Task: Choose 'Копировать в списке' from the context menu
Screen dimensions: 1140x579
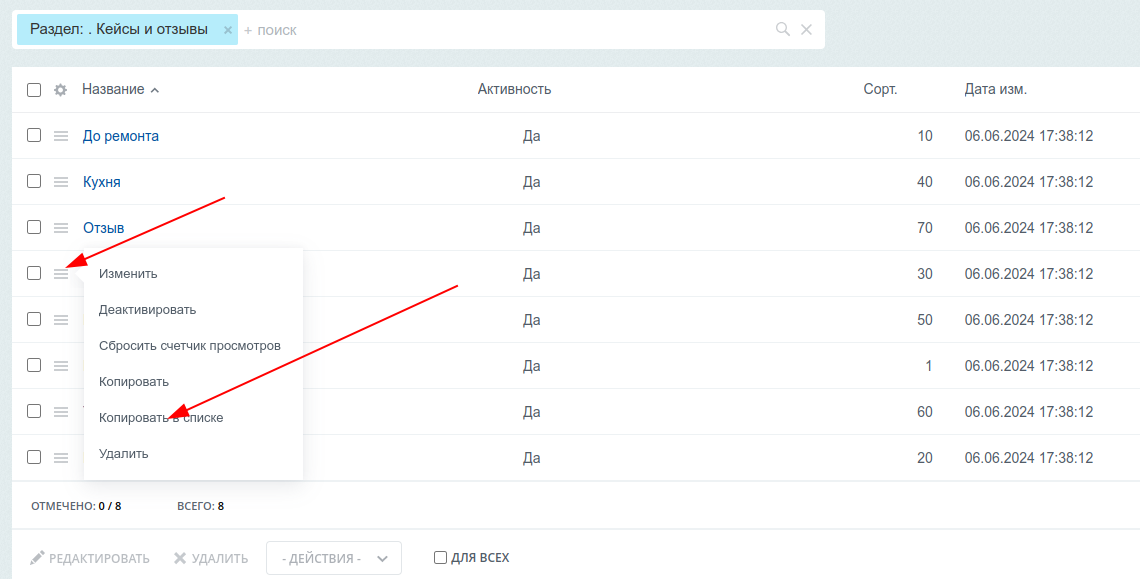Action: click(161, 418)
